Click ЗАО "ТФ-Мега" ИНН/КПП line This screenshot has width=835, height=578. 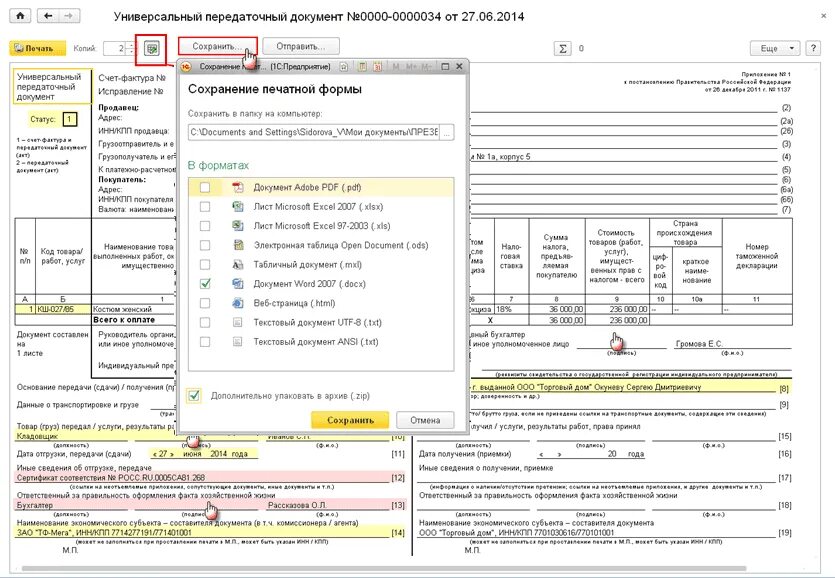tap(104, 533)
